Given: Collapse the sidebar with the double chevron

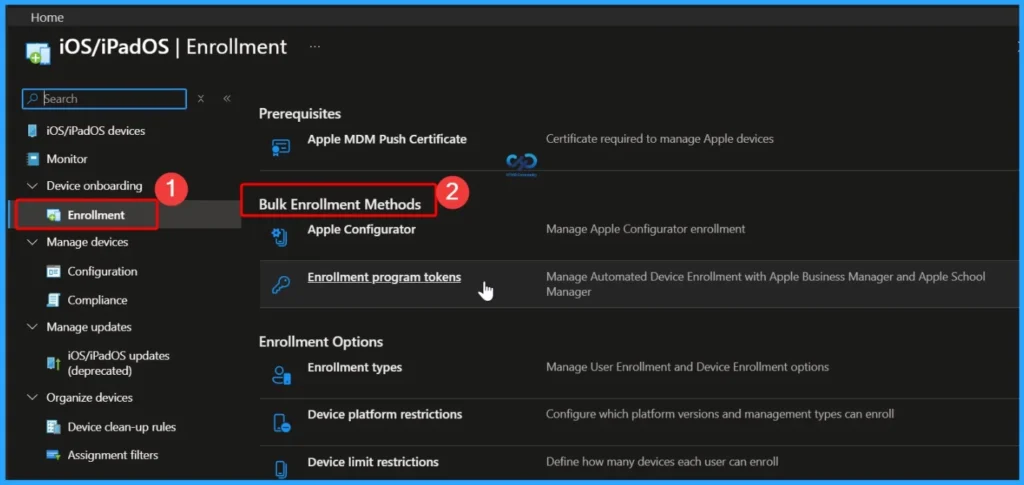Looking at the screenshot, I should [x=227, y=99].
